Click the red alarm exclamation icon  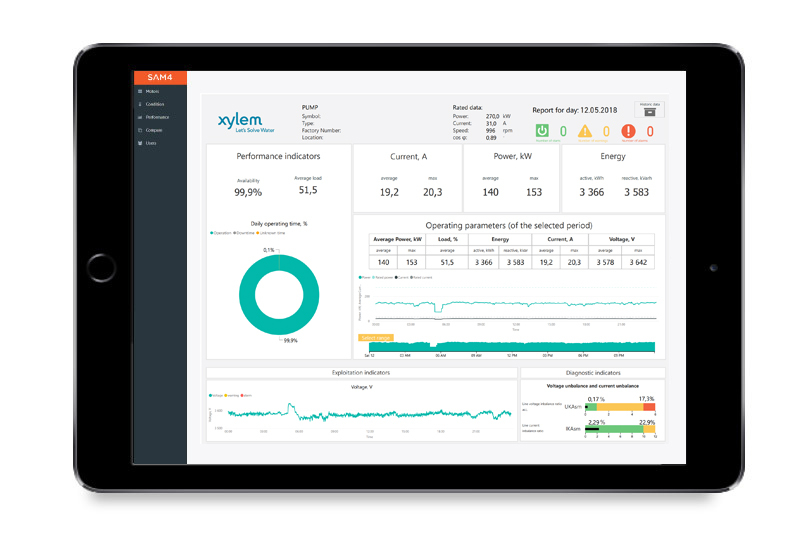click(x=628, y=131)
